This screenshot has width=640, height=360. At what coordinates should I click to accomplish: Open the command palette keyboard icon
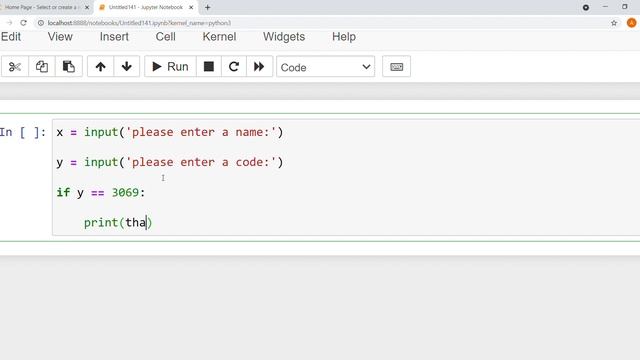coord(396,67)
